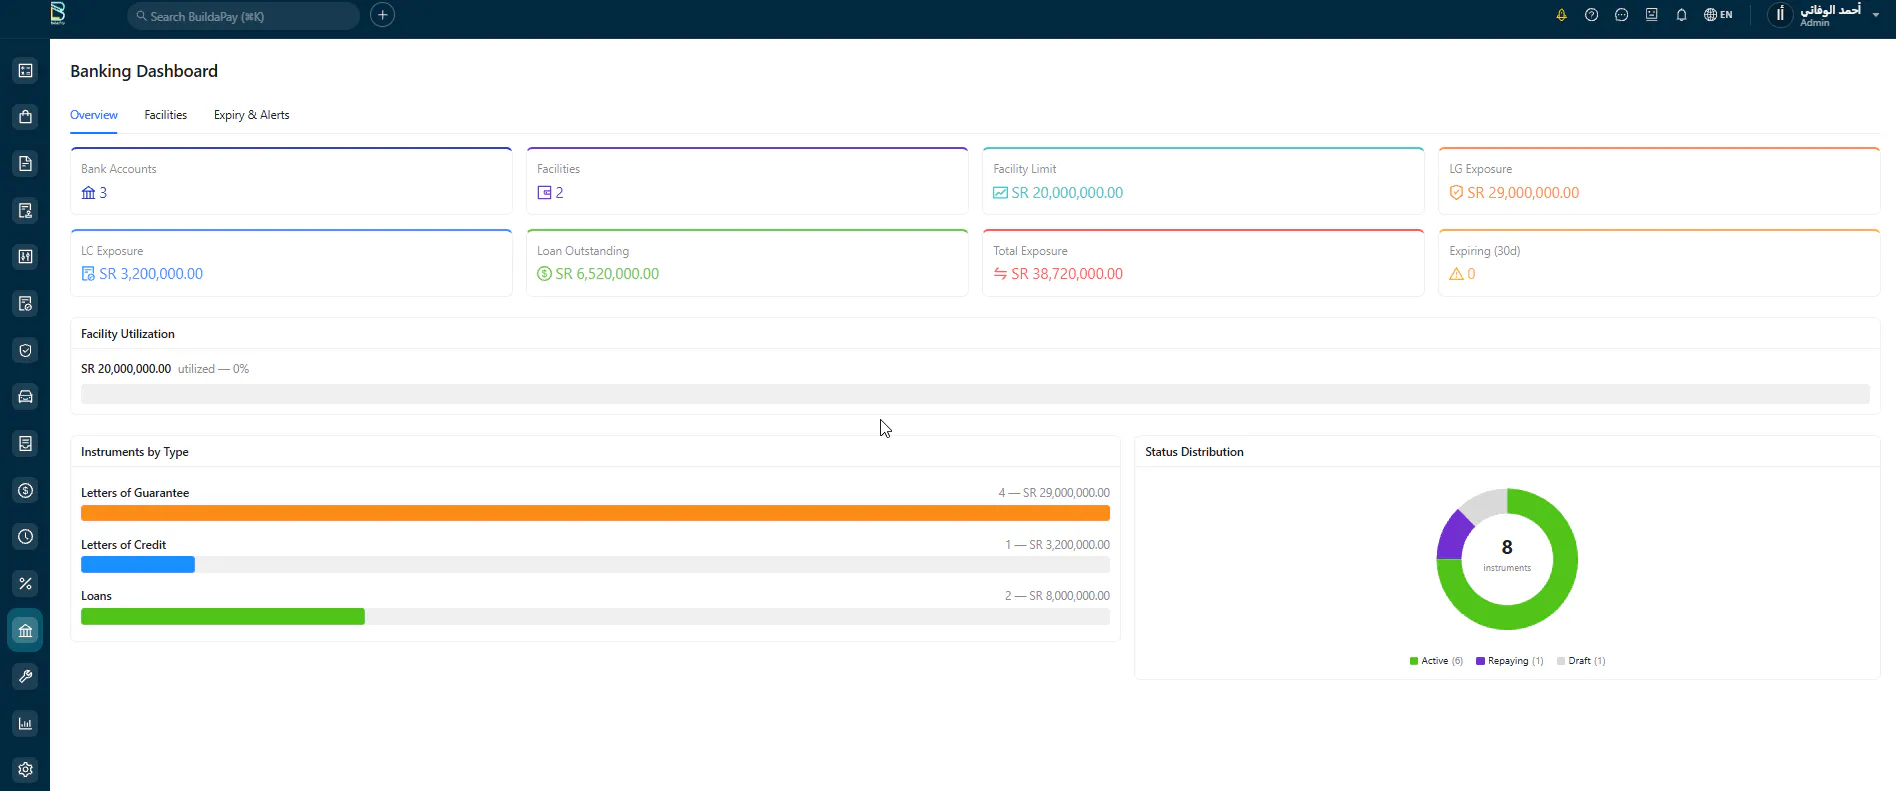Select the active bank building sidebar icon
Viewport: 1896px width, 791px height.
point(25,630)
